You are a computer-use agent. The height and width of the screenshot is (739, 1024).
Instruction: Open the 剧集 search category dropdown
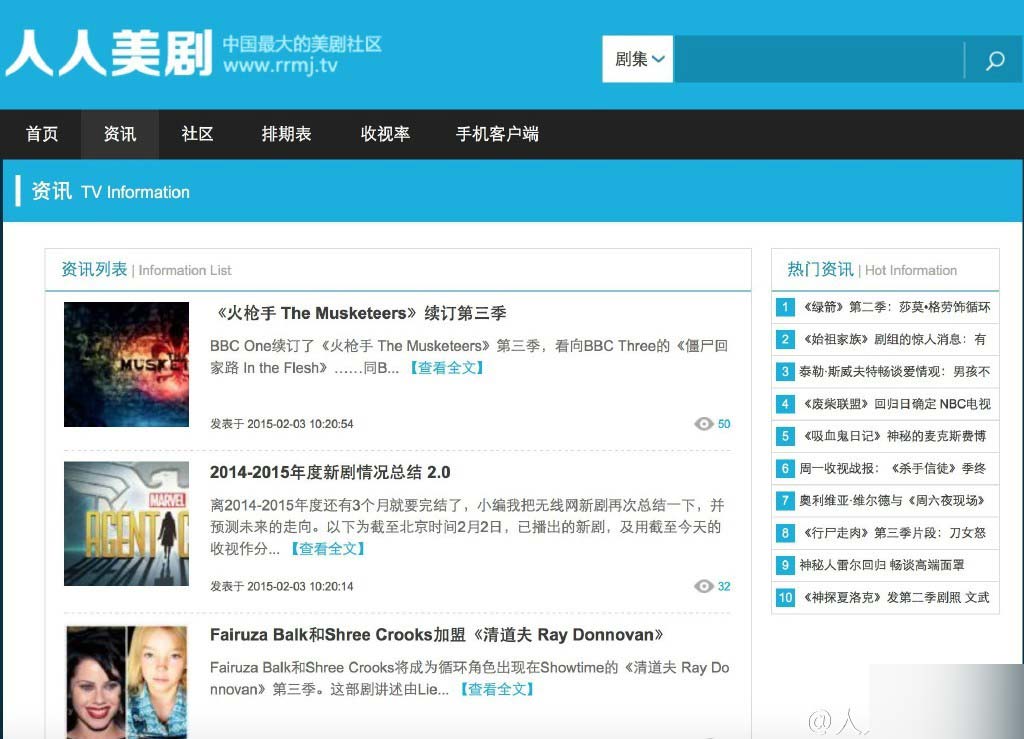637,59
